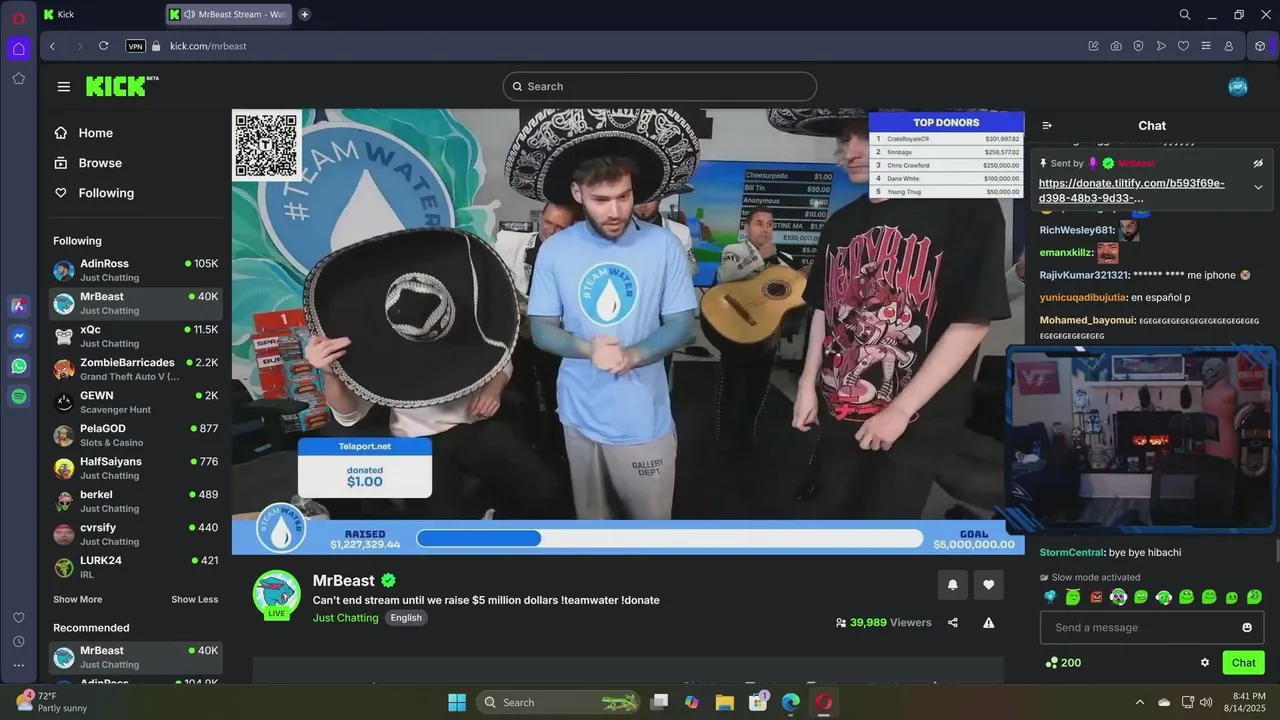Click the Just Chatting category link
The image size is (1280, 720).
coord(345,618)
